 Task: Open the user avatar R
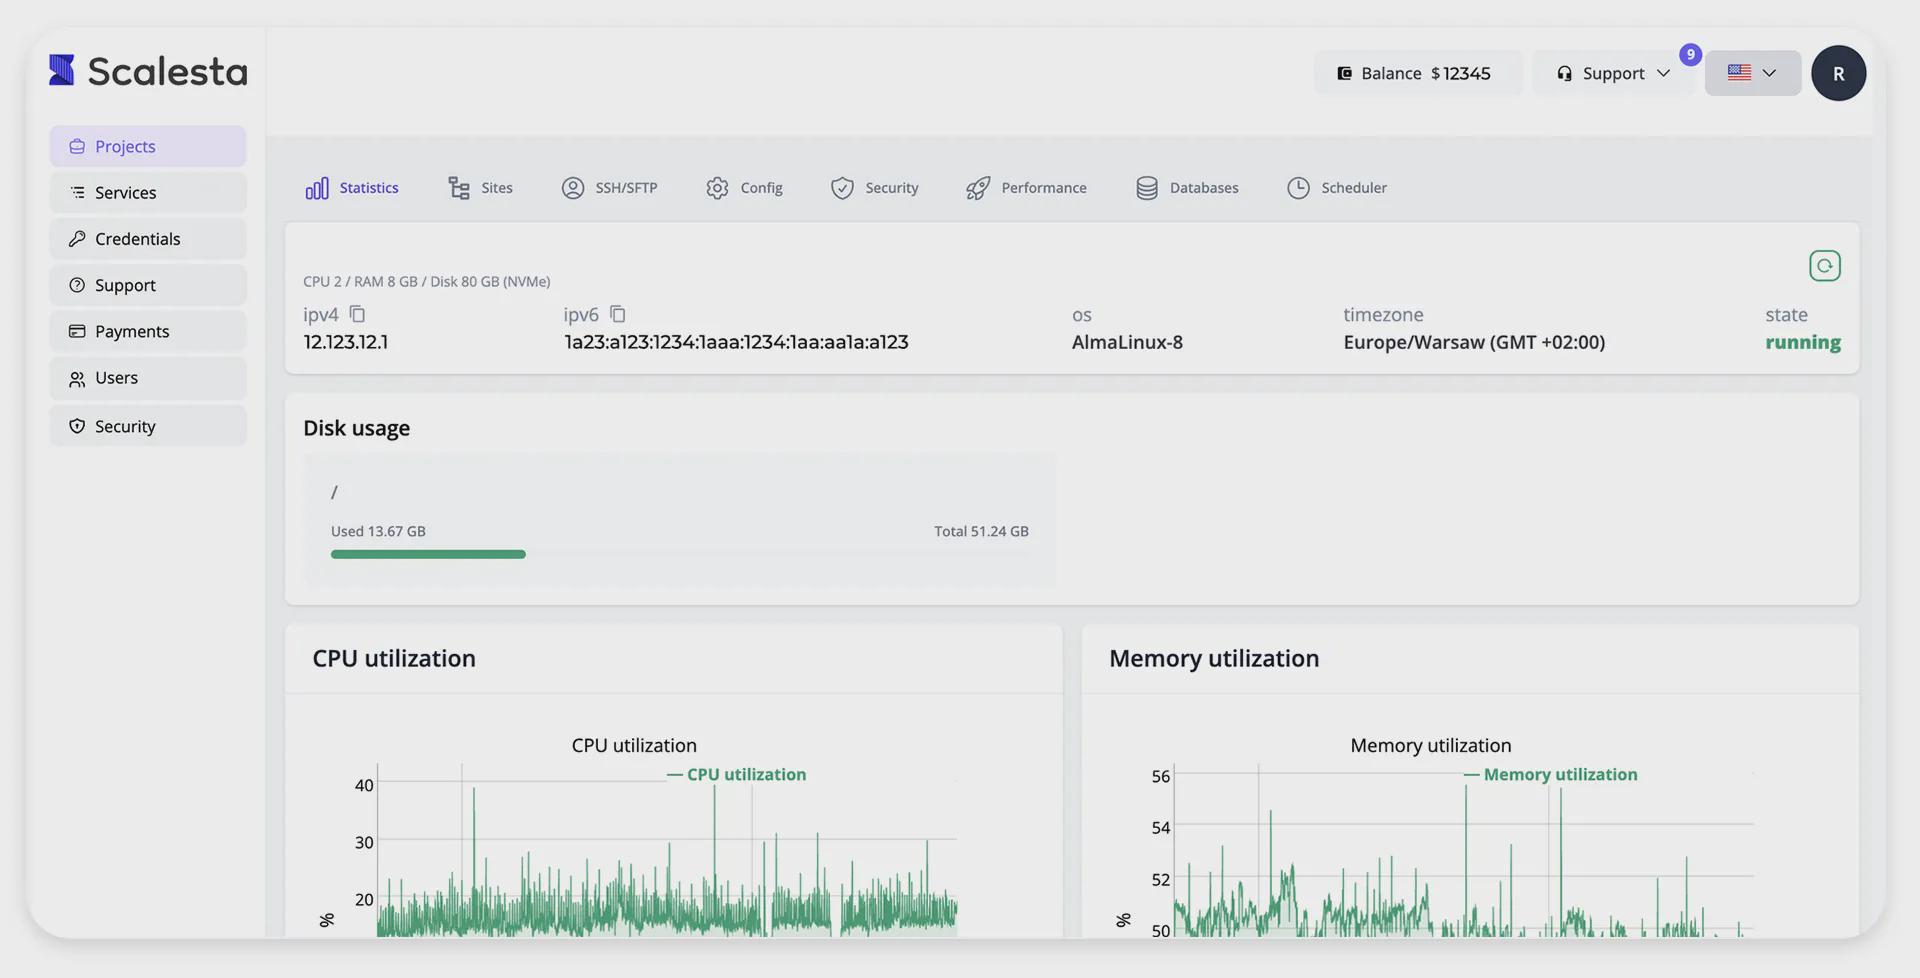tap(1838, 73)
